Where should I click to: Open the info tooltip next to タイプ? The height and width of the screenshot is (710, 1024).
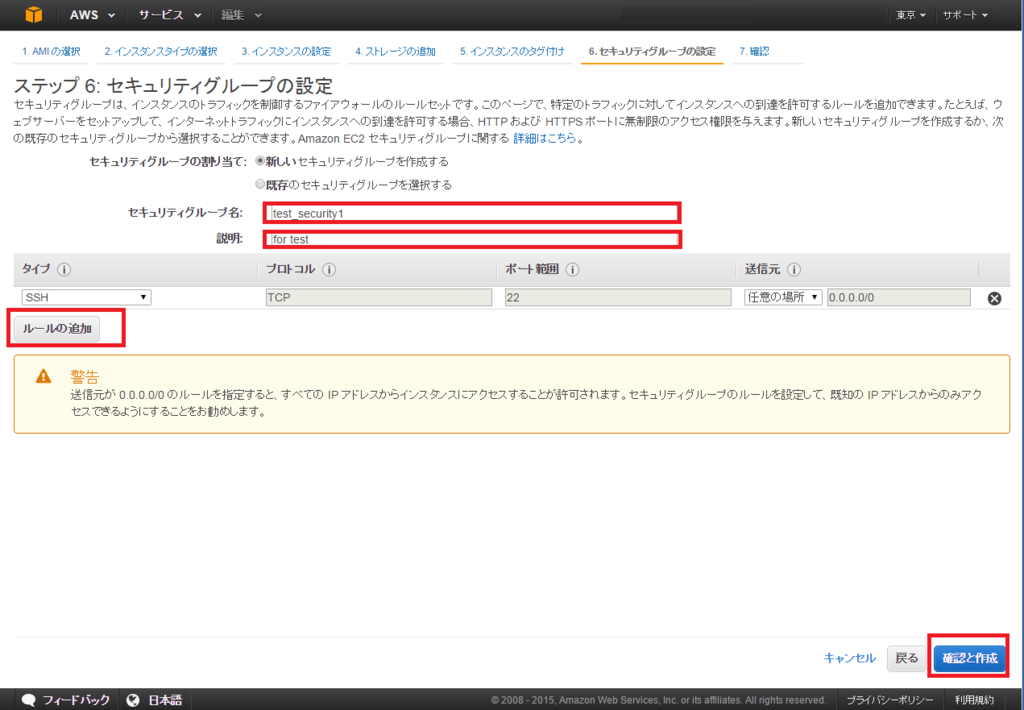point(62,270)
